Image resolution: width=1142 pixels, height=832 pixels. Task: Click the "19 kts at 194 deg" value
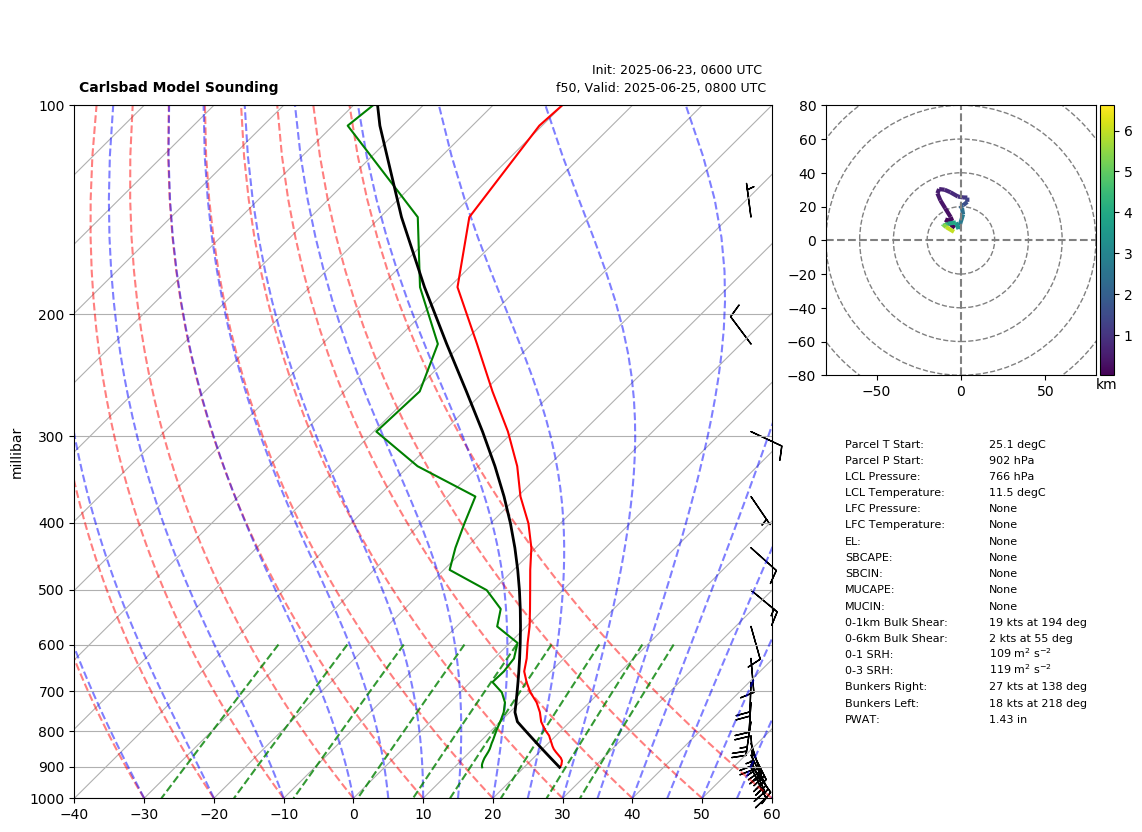coord(1038,622)
